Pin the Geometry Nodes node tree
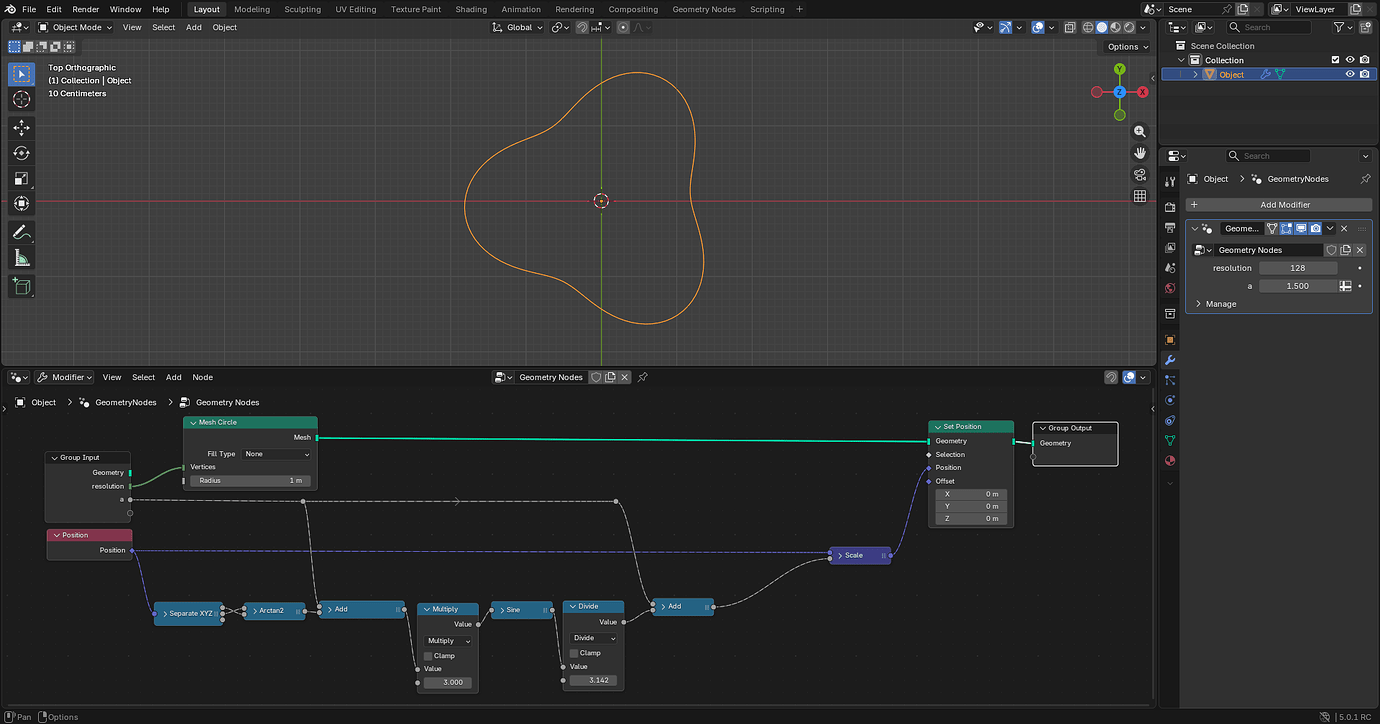The height and width of the screenshot is (724, 1380). [643, 377]
